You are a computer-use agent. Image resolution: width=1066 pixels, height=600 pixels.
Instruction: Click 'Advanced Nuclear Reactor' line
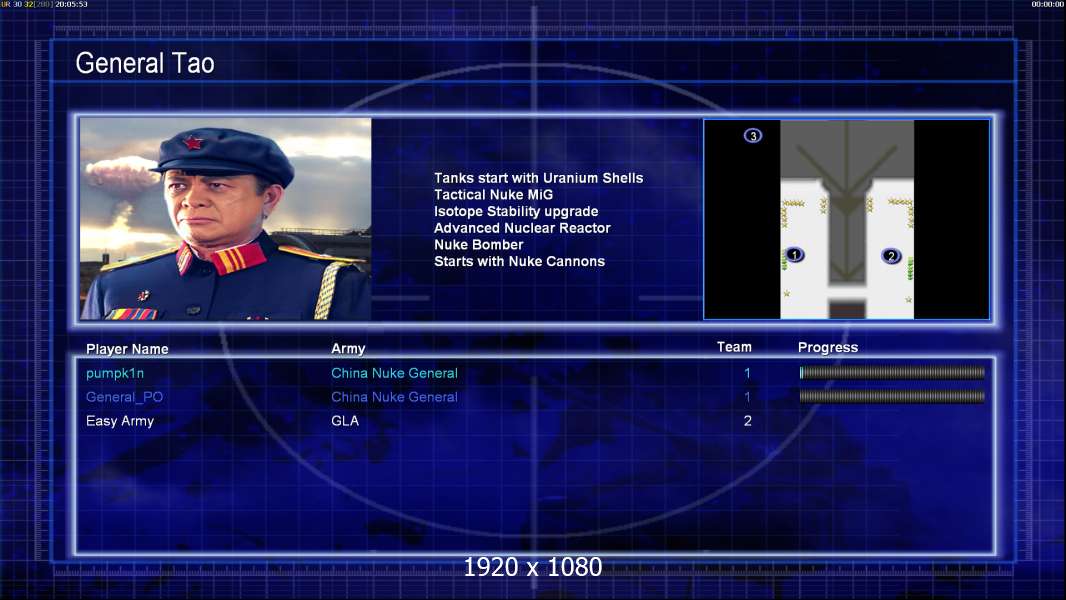tap(522, 228)
